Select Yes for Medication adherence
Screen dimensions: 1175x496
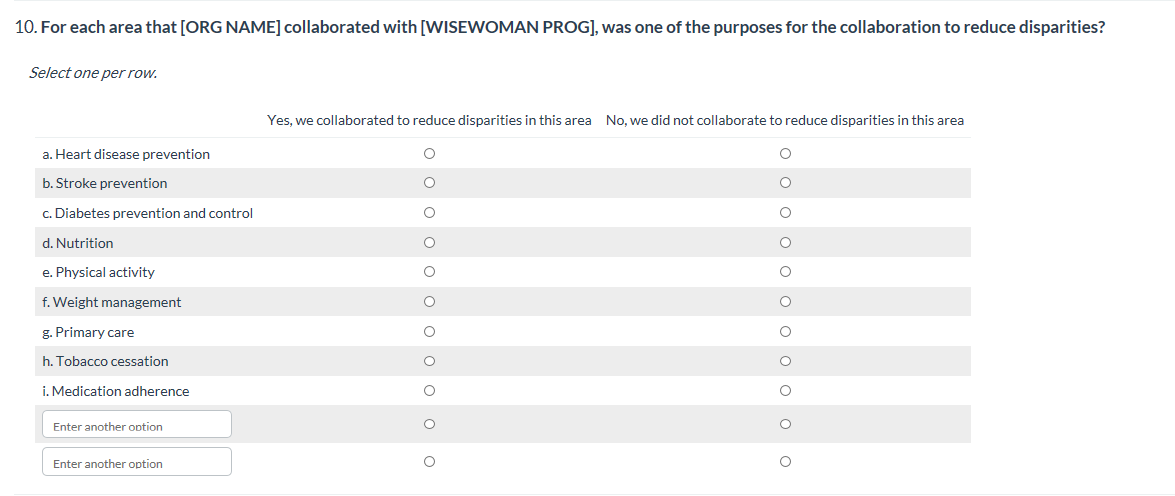429,391
